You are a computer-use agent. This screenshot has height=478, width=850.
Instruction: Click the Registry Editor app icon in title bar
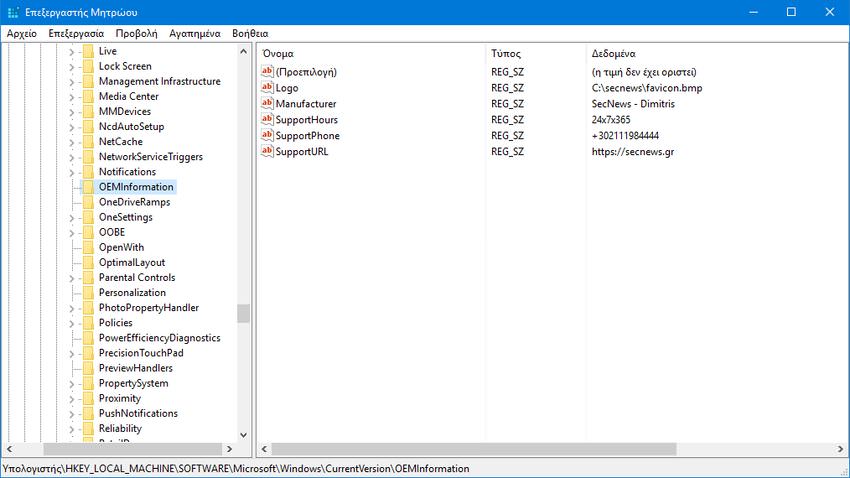point(13,12)
